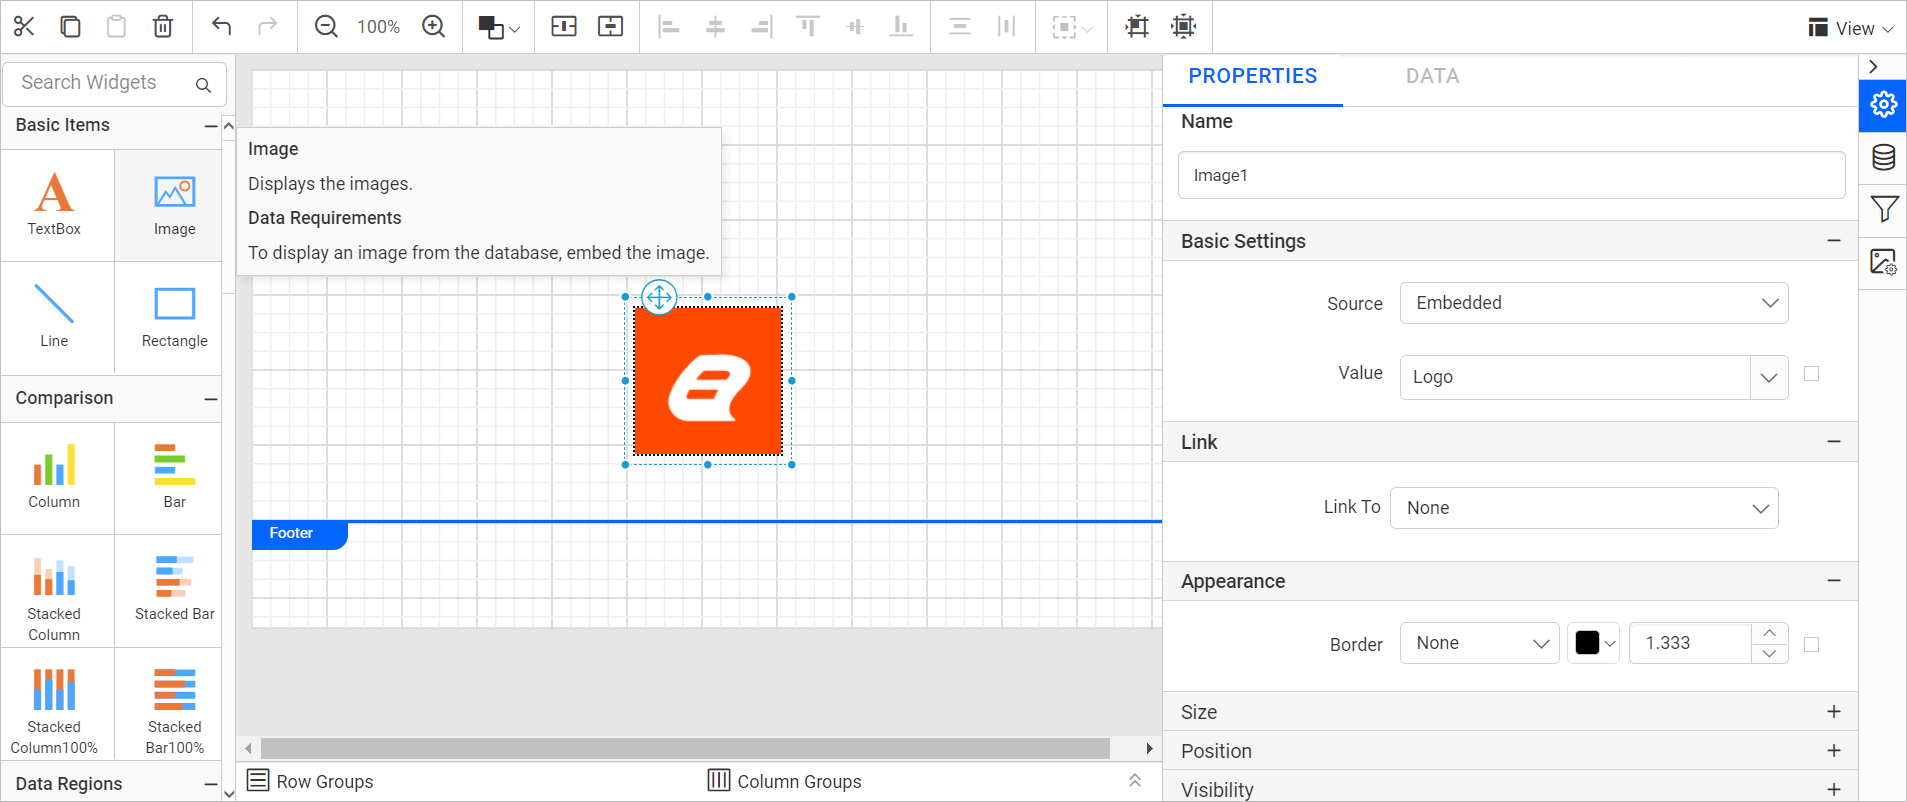The width and height of the screenshot is (1907, 802).
Task: Collapse the properties side panel arrow
Action: (x=1873, y=67)
